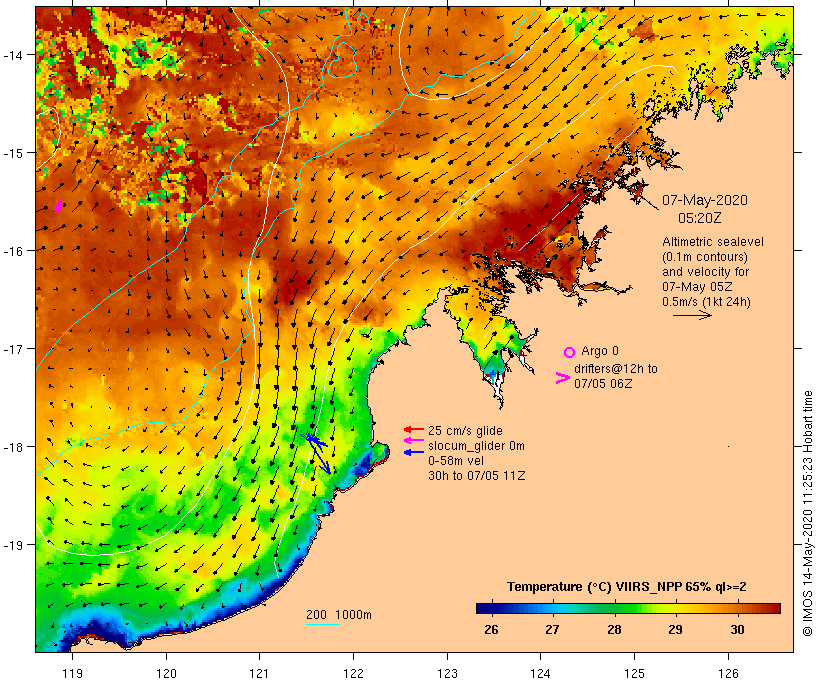Click the longitude label 124

pyautogui.click(x=540, y=673)
